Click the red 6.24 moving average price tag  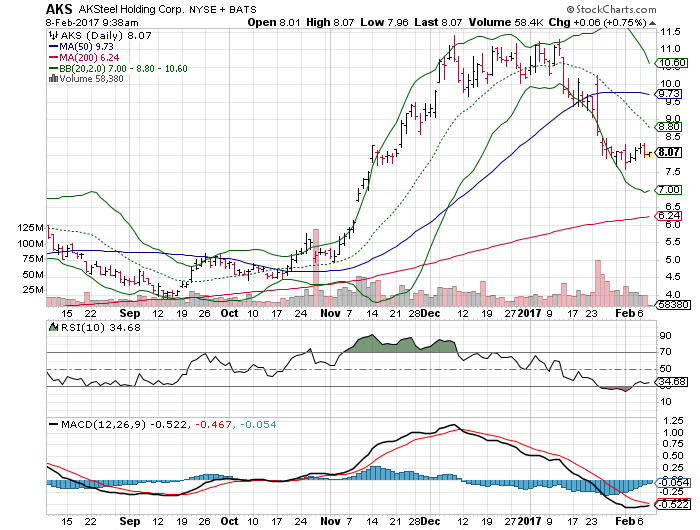668,216
